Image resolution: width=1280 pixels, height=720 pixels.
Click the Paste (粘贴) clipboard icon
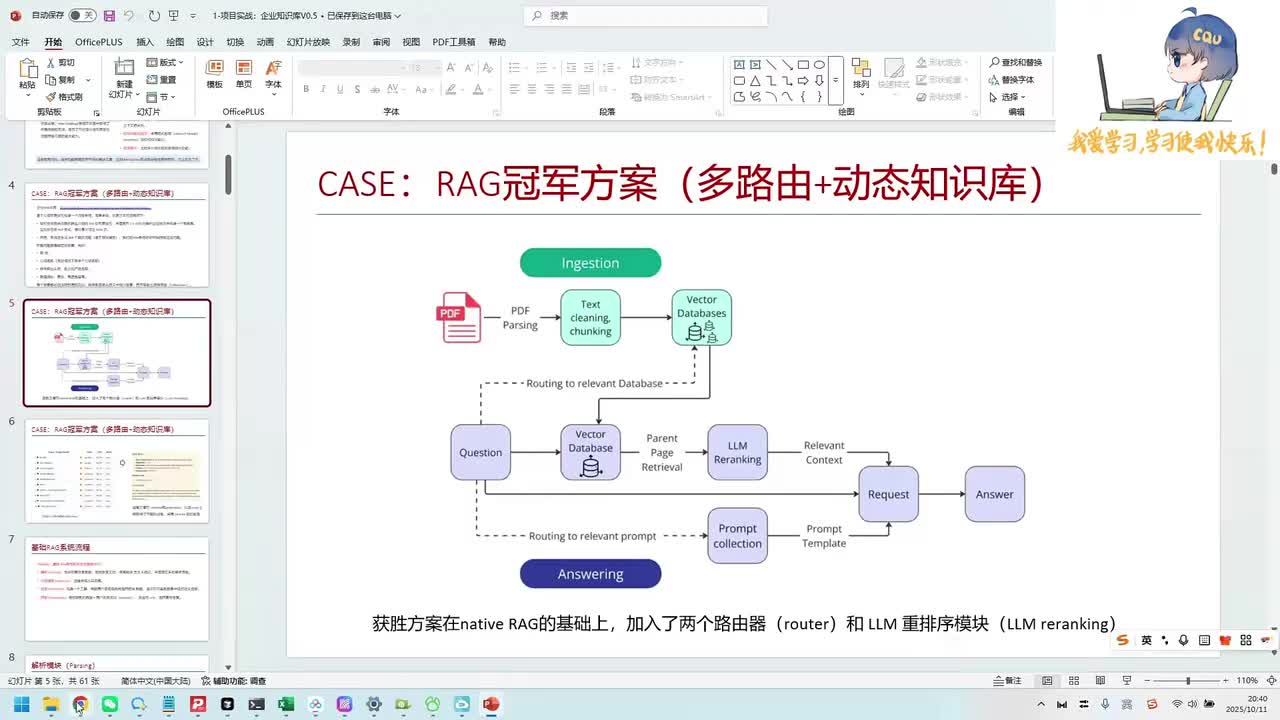(28, 68)
